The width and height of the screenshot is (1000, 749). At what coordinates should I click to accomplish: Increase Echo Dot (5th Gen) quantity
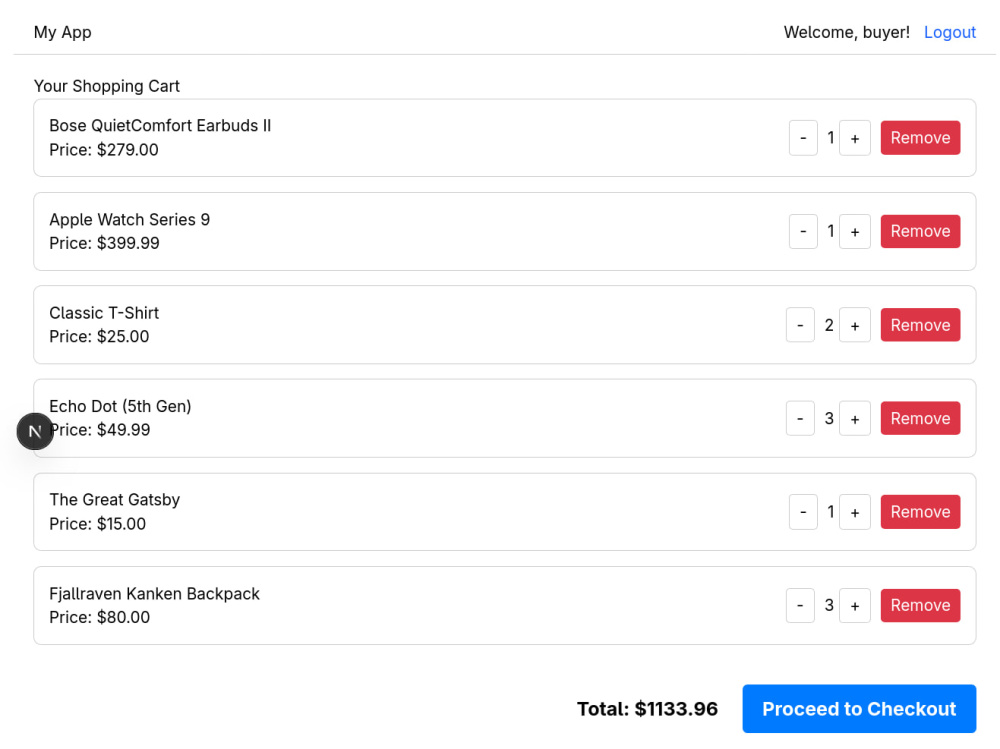click(855, 419)
